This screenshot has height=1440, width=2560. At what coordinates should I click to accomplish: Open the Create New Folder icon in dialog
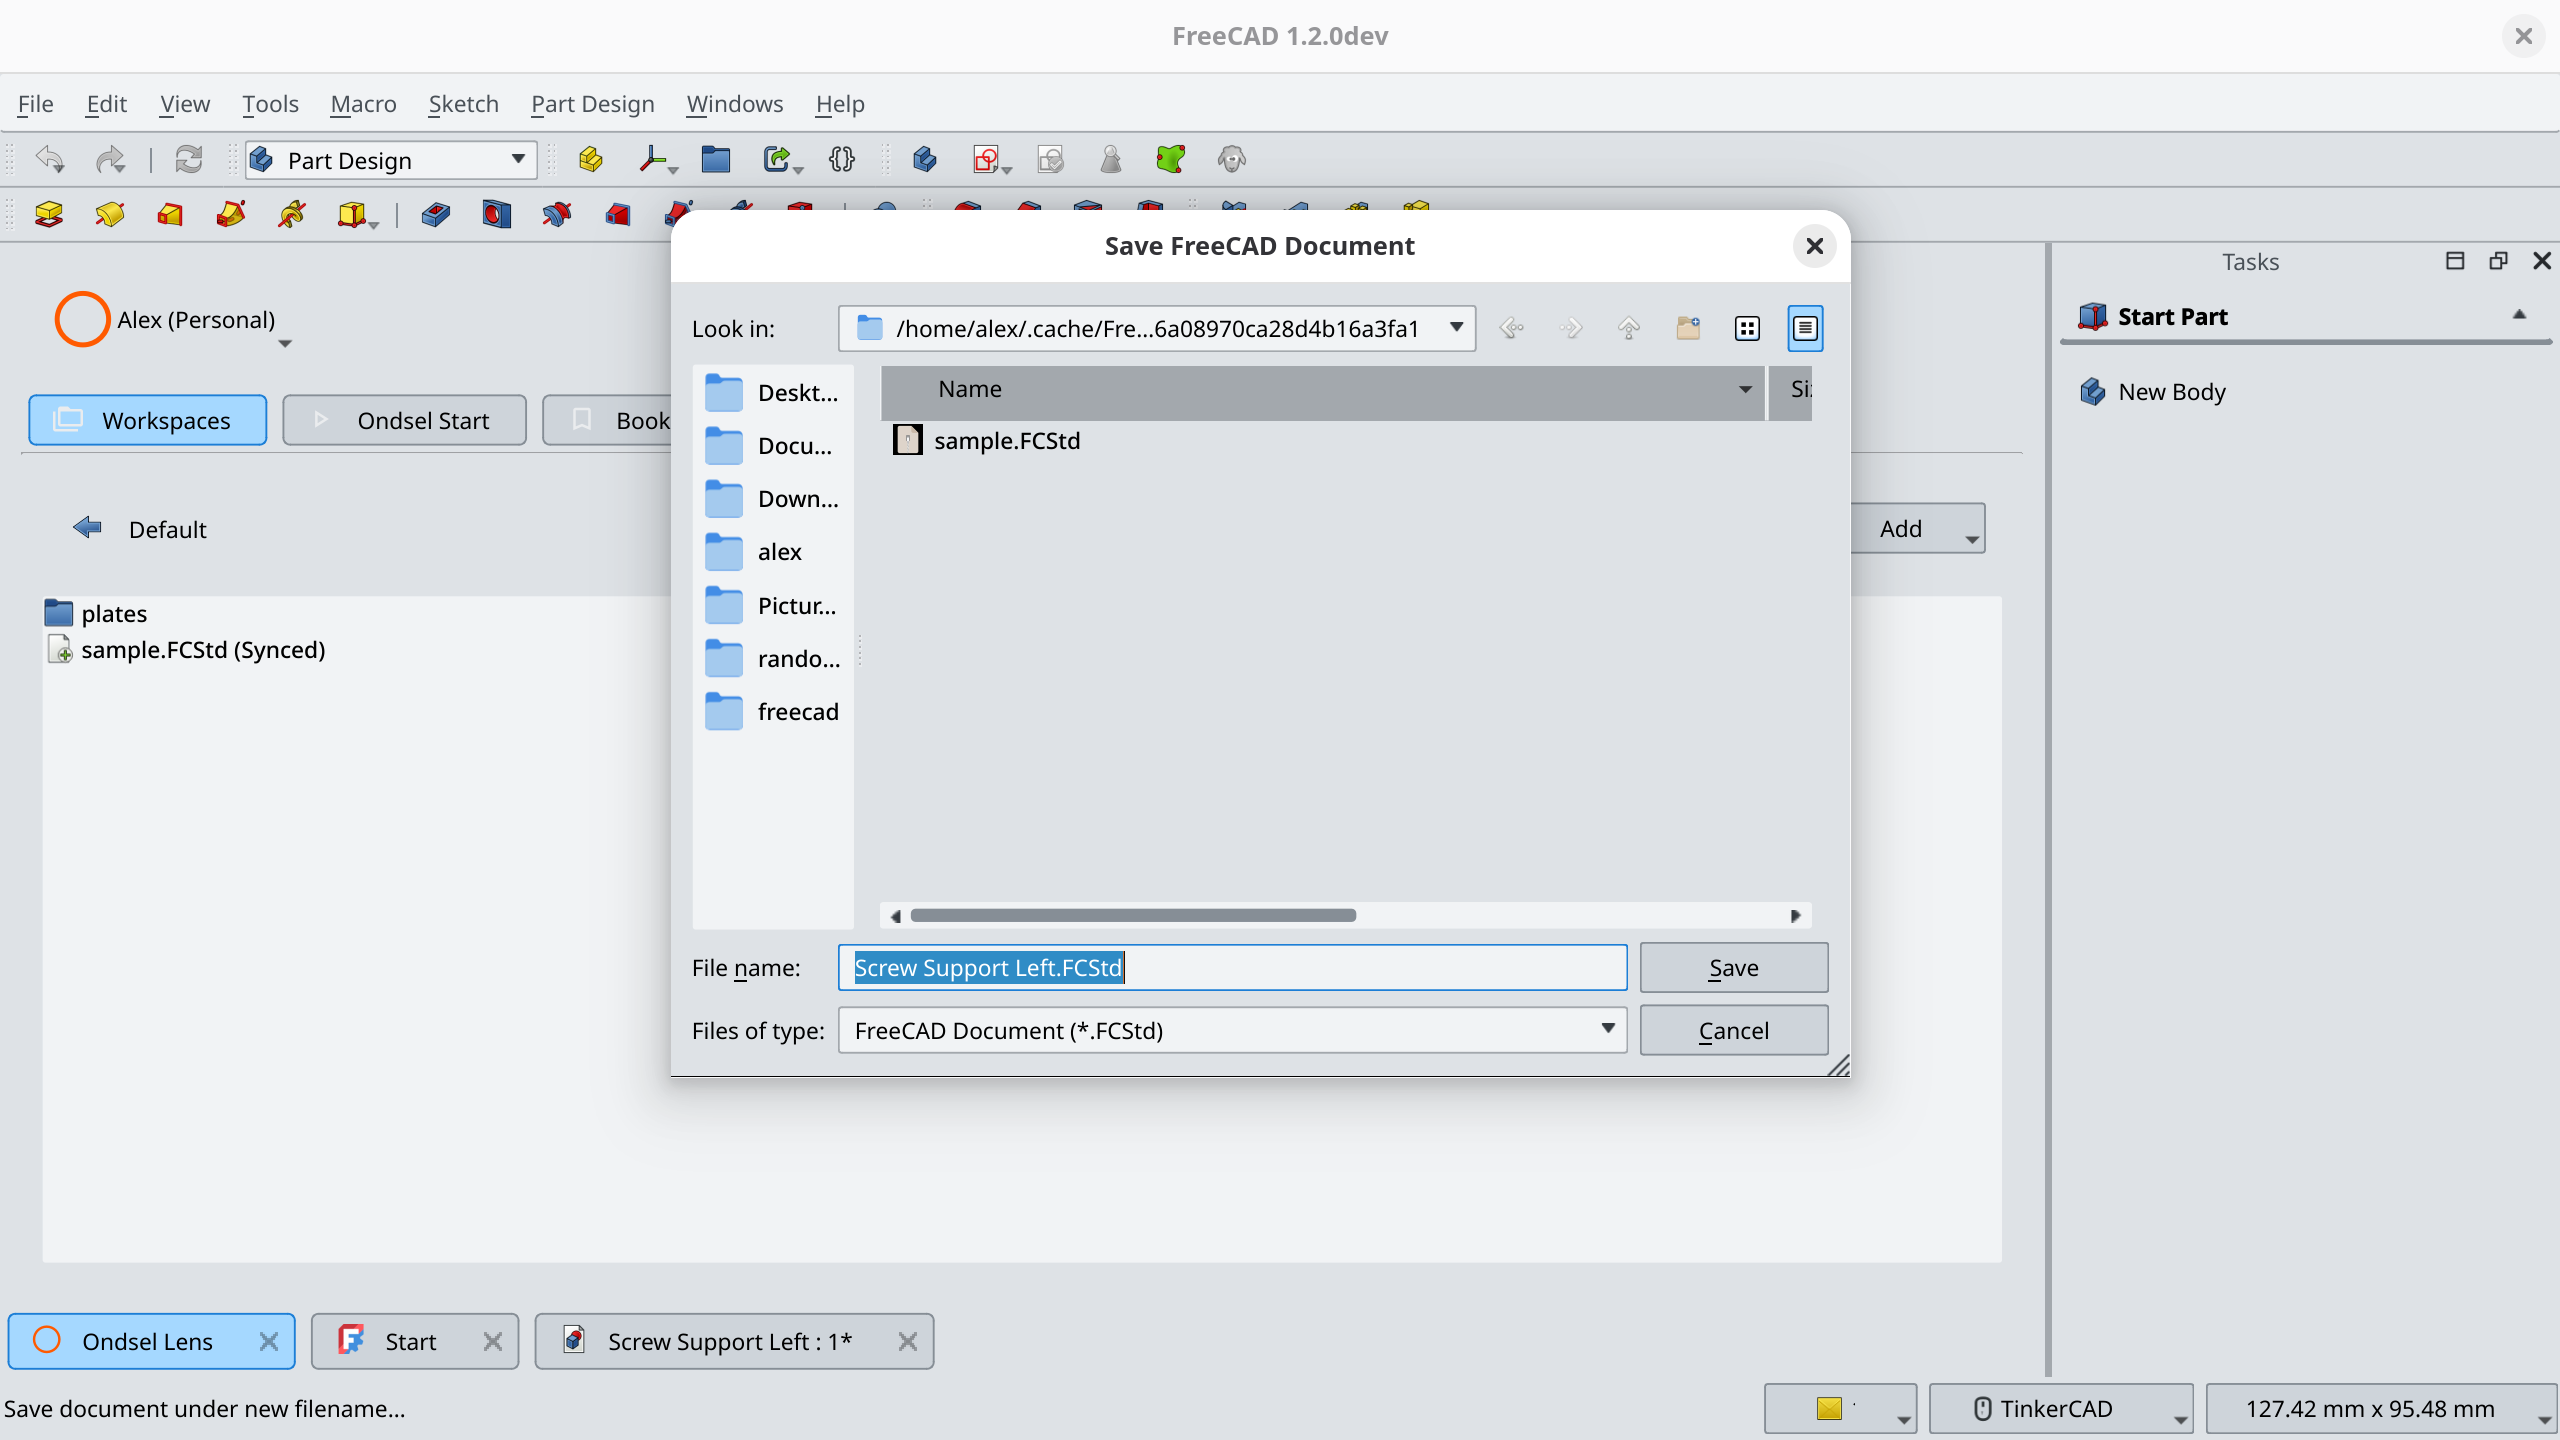coord(1688,328)
